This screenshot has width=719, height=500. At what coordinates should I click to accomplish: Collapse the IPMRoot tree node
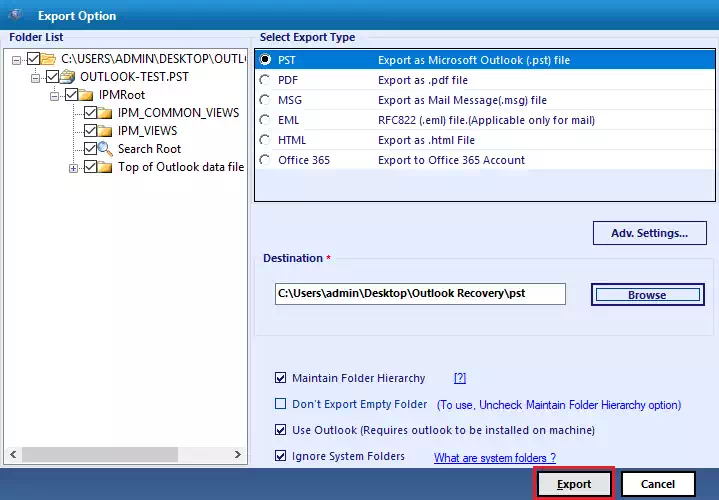click(55, 96)
